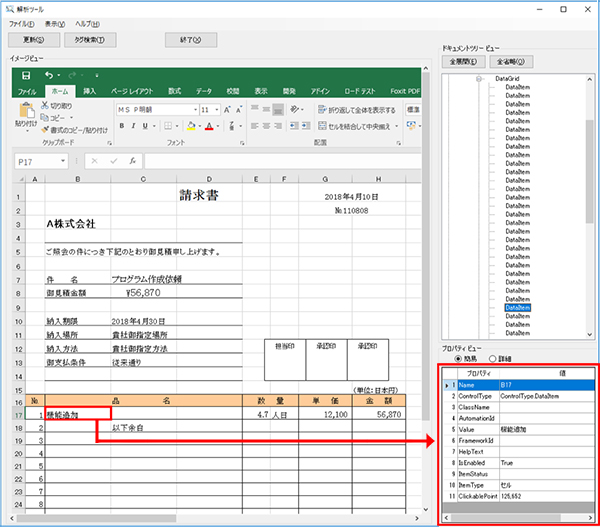
Task: Click wrap text (折り返して全体を表示する)
Action: (357, 110)
